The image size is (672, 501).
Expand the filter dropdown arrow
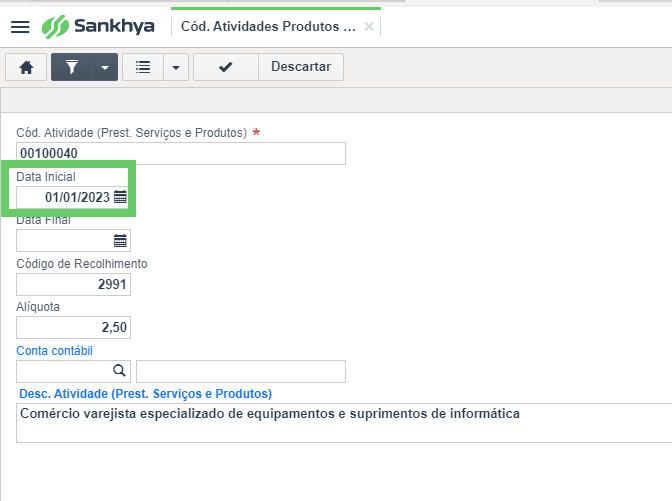click(x=105, y=67)
